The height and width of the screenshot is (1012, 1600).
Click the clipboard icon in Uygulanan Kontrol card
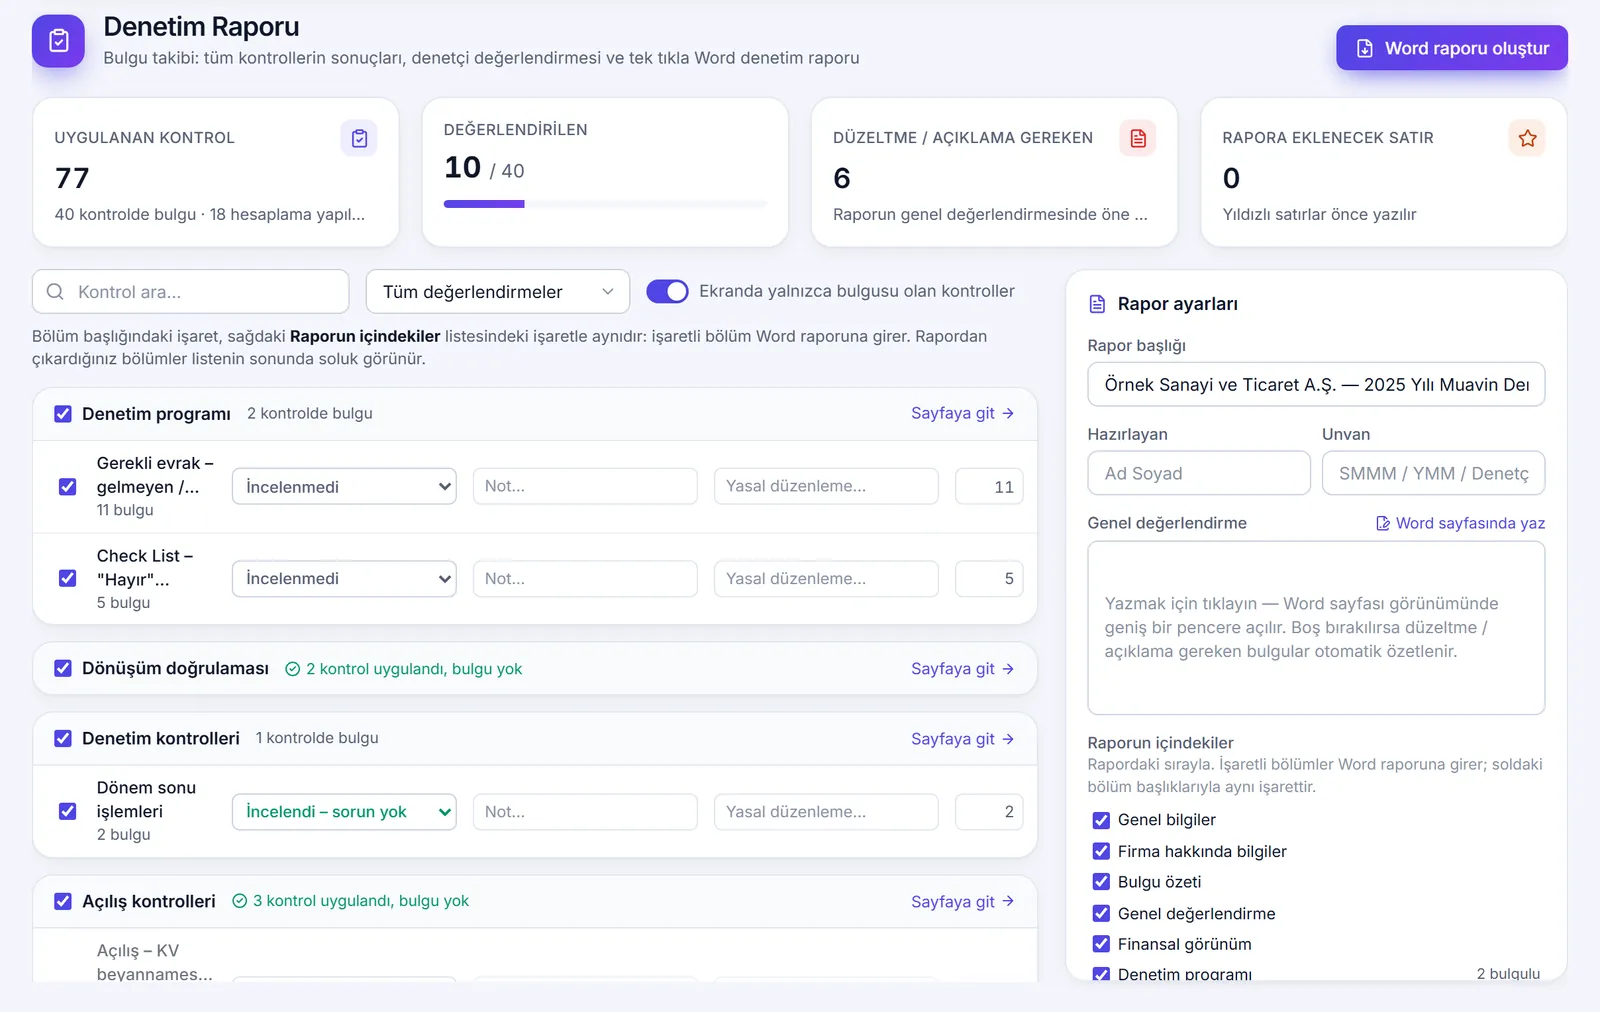(x=359, y=138)
